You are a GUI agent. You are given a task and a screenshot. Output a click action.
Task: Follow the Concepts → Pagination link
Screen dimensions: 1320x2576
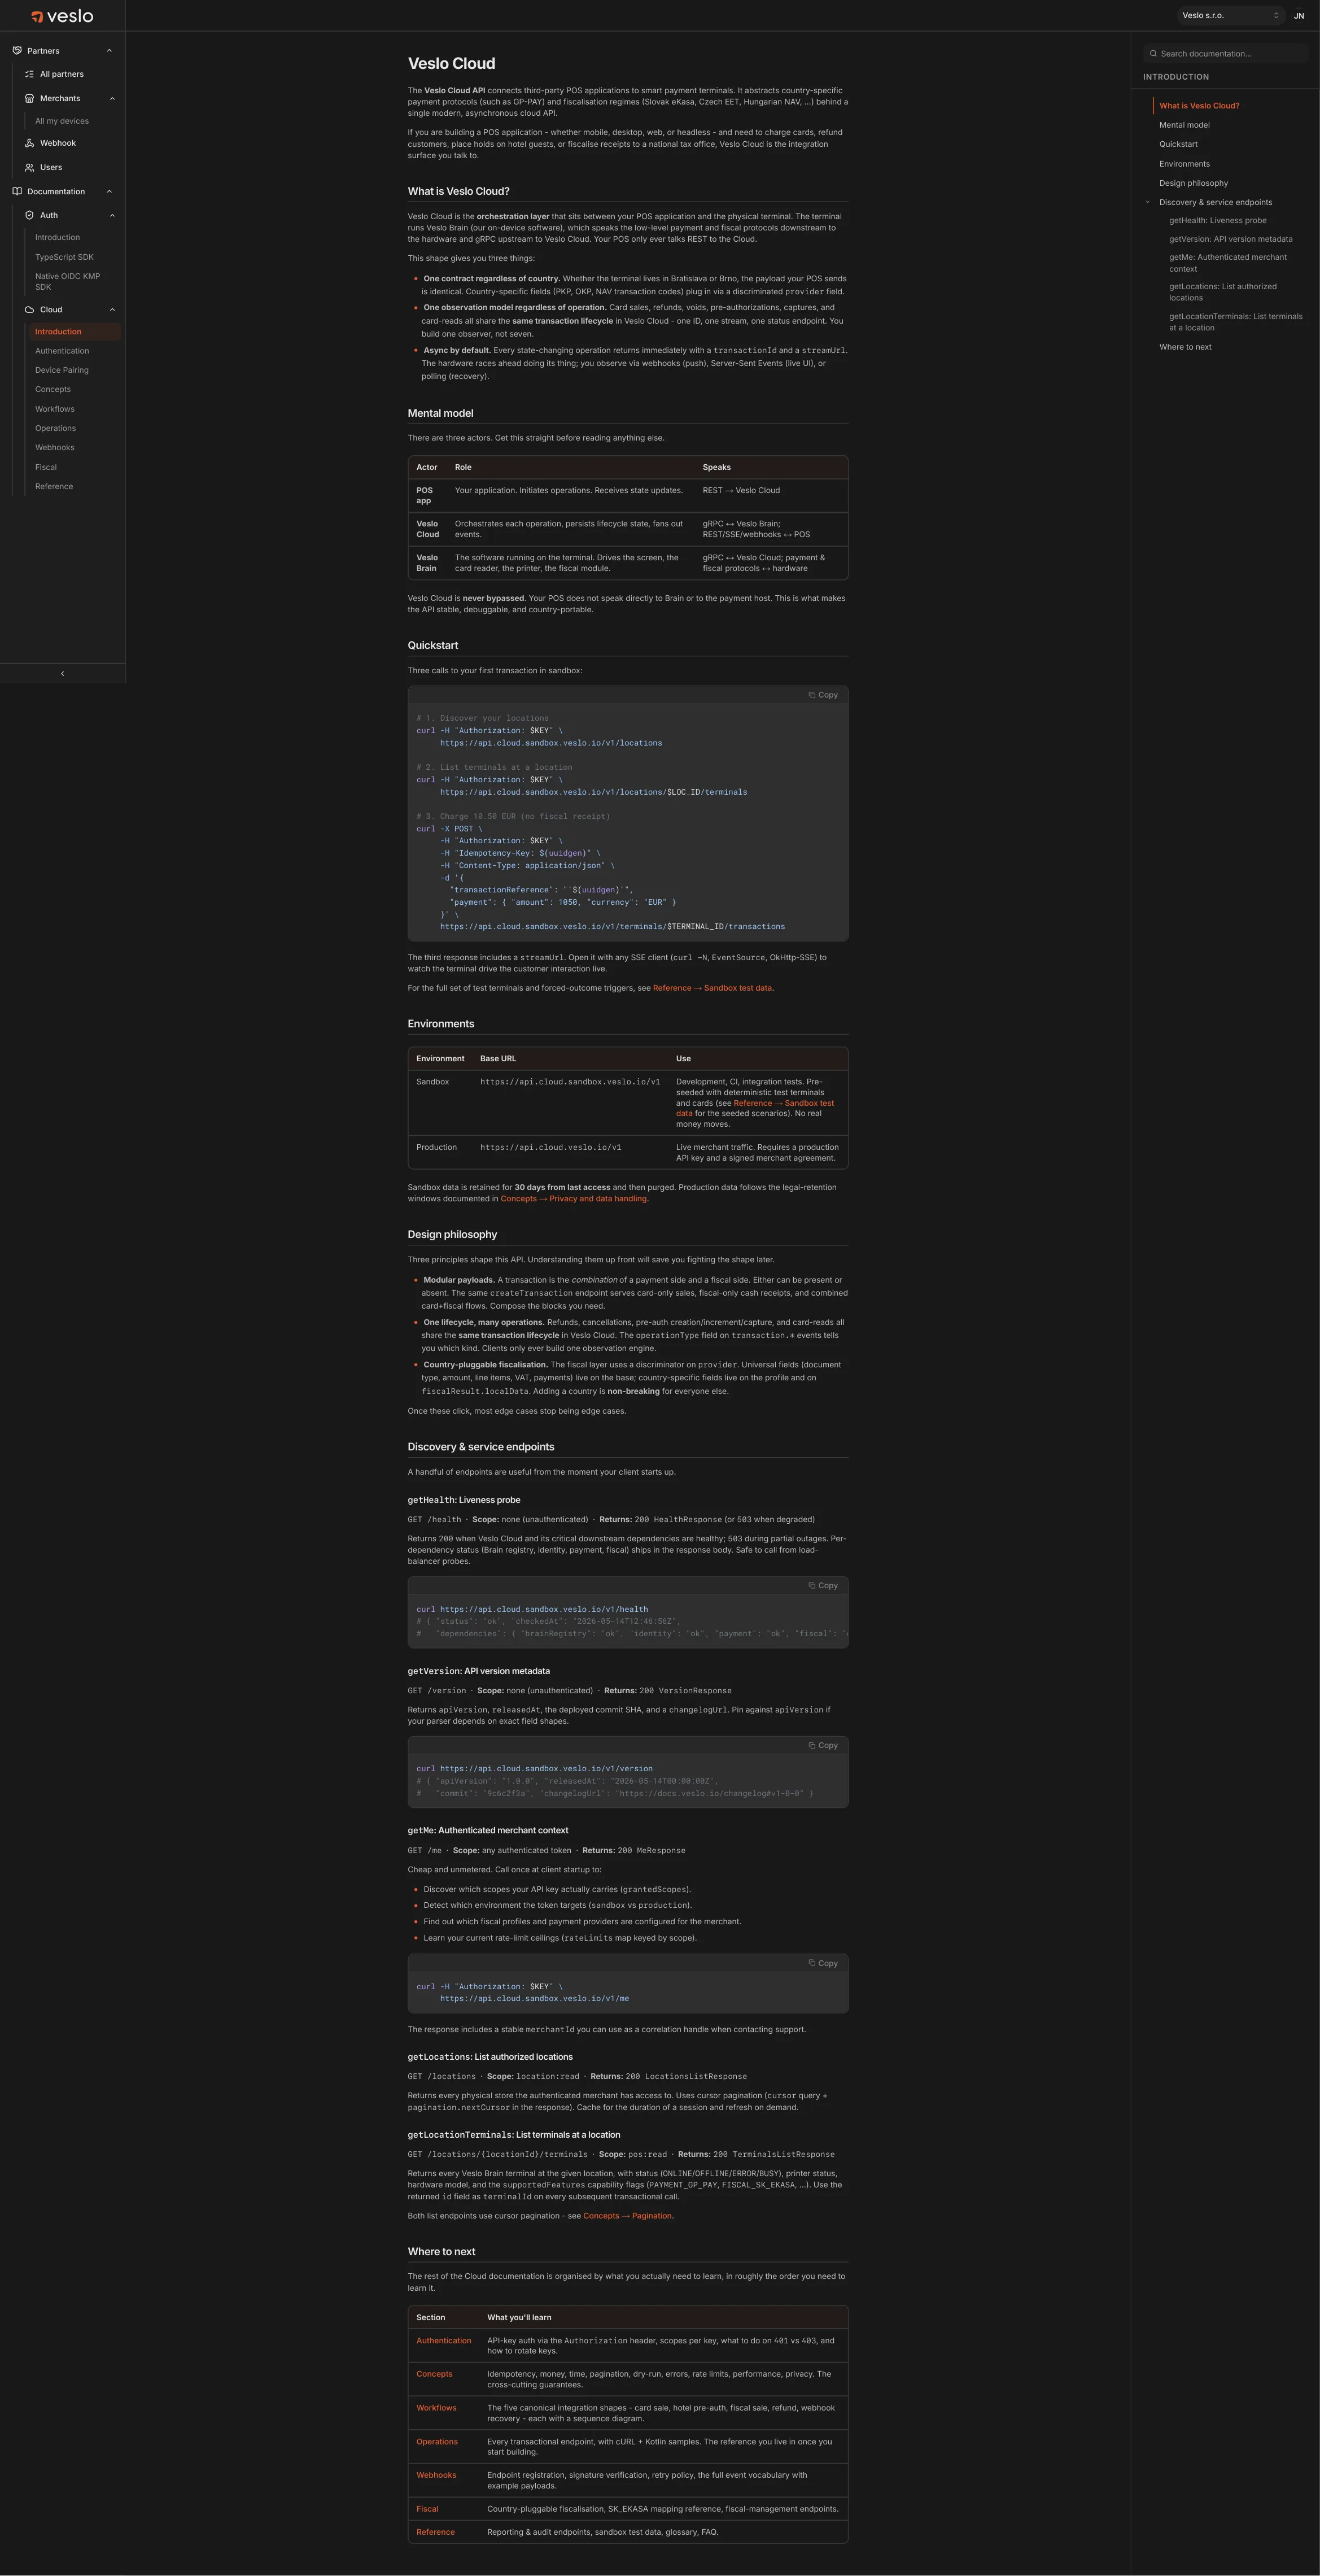coord(627,2215)
